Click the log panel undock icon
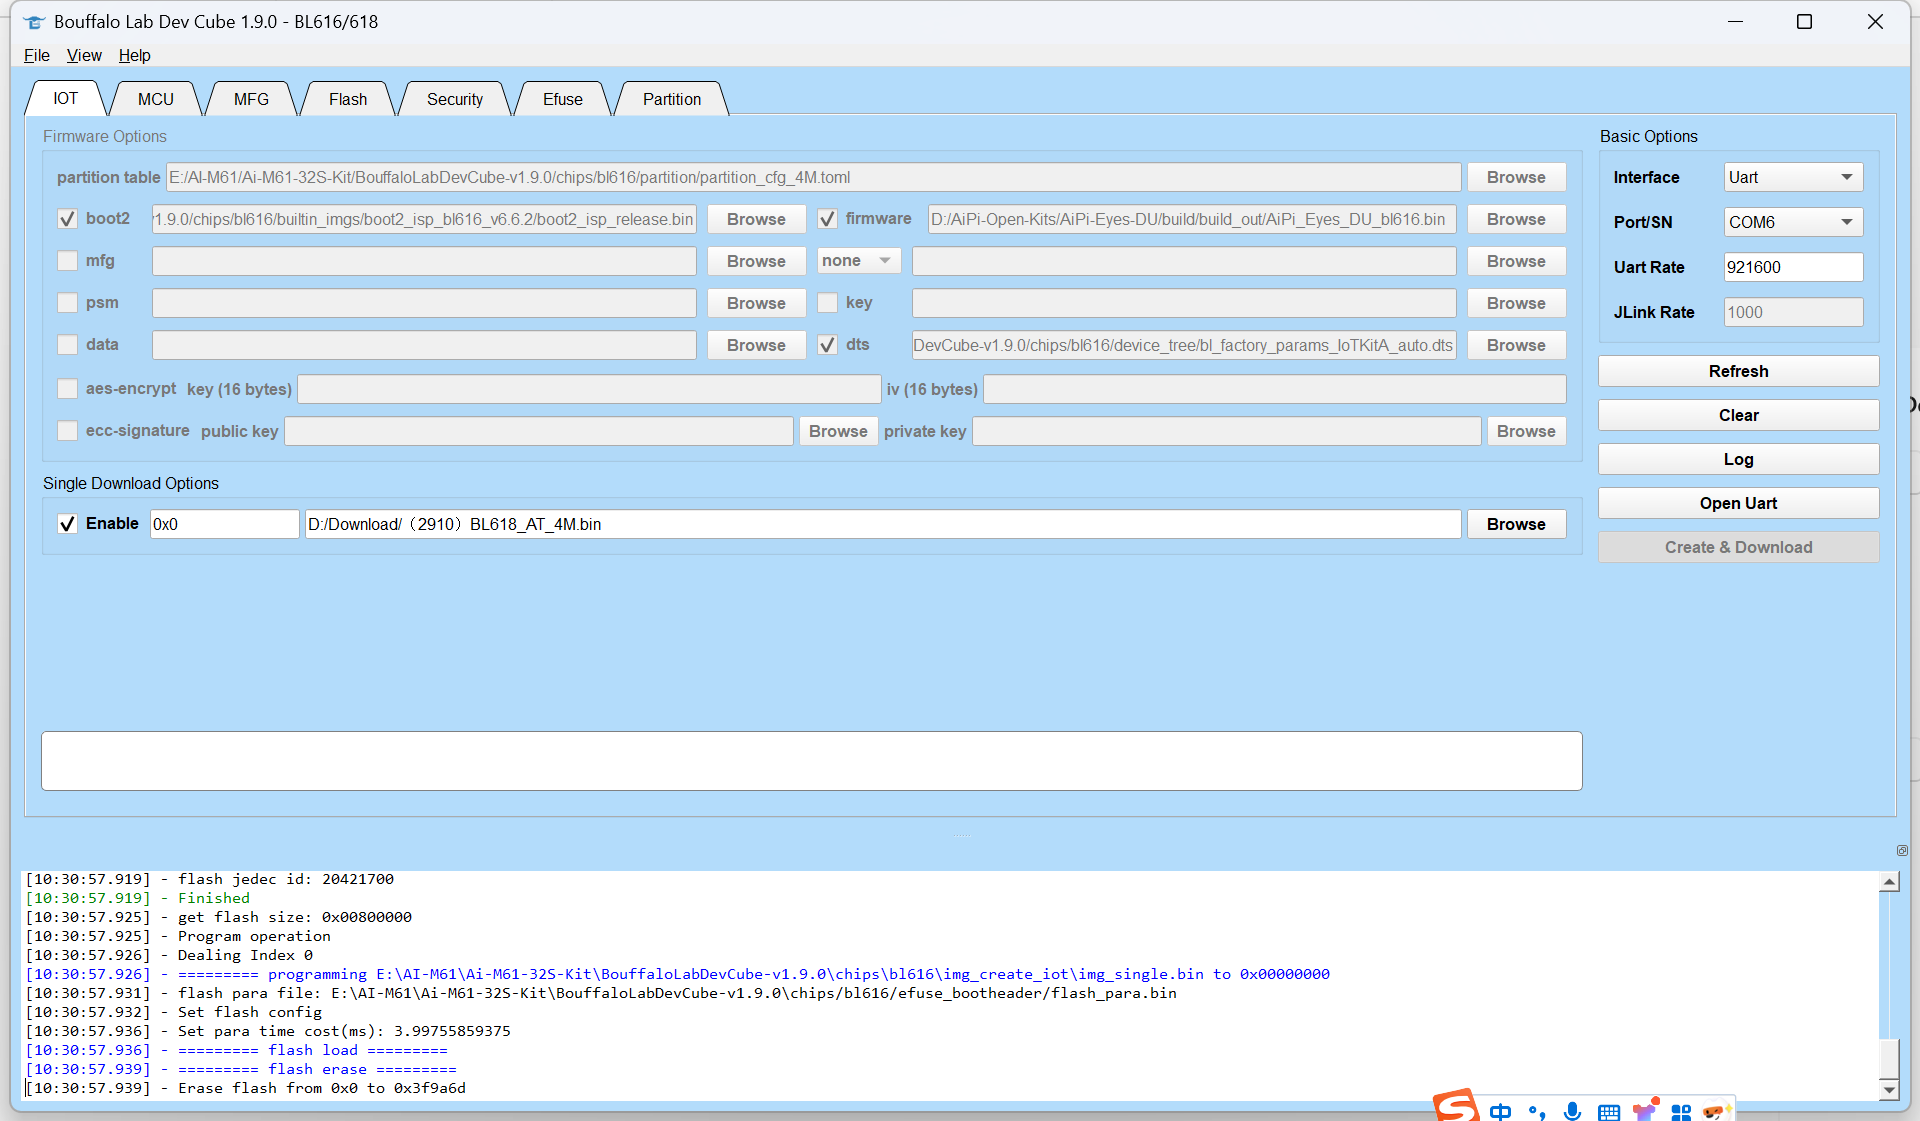The image size is (1920, 1121). point(1902,850)
